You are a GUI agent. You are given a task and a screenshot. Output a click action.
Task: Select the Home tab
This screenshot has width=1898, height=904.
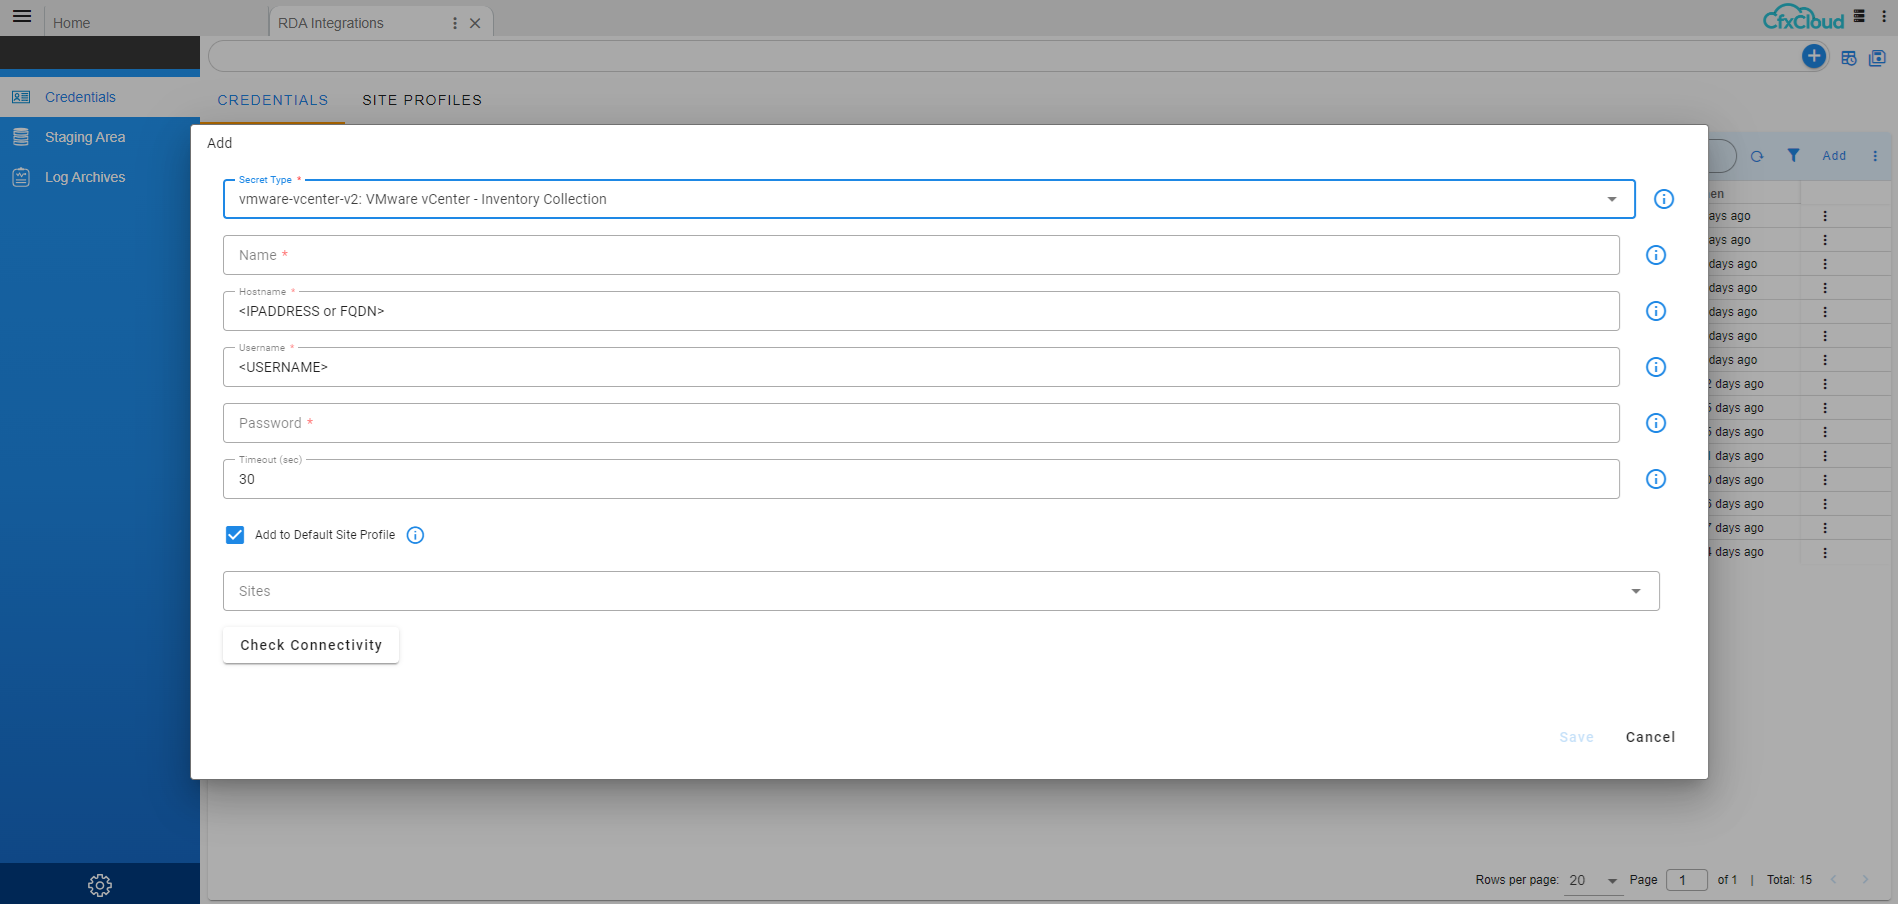pos(72,23)
